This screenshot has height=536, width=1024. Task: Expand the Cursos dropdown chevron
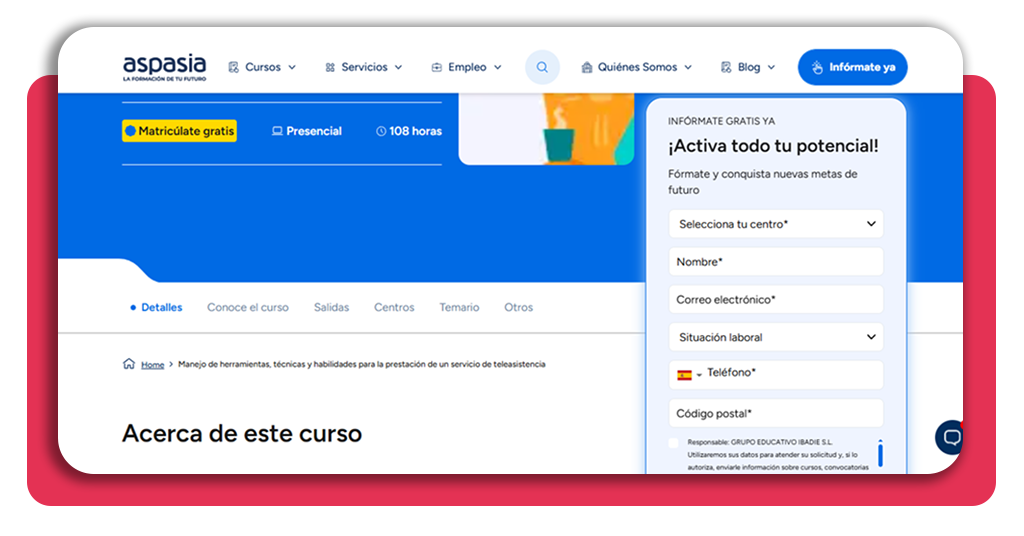[292, 67]
